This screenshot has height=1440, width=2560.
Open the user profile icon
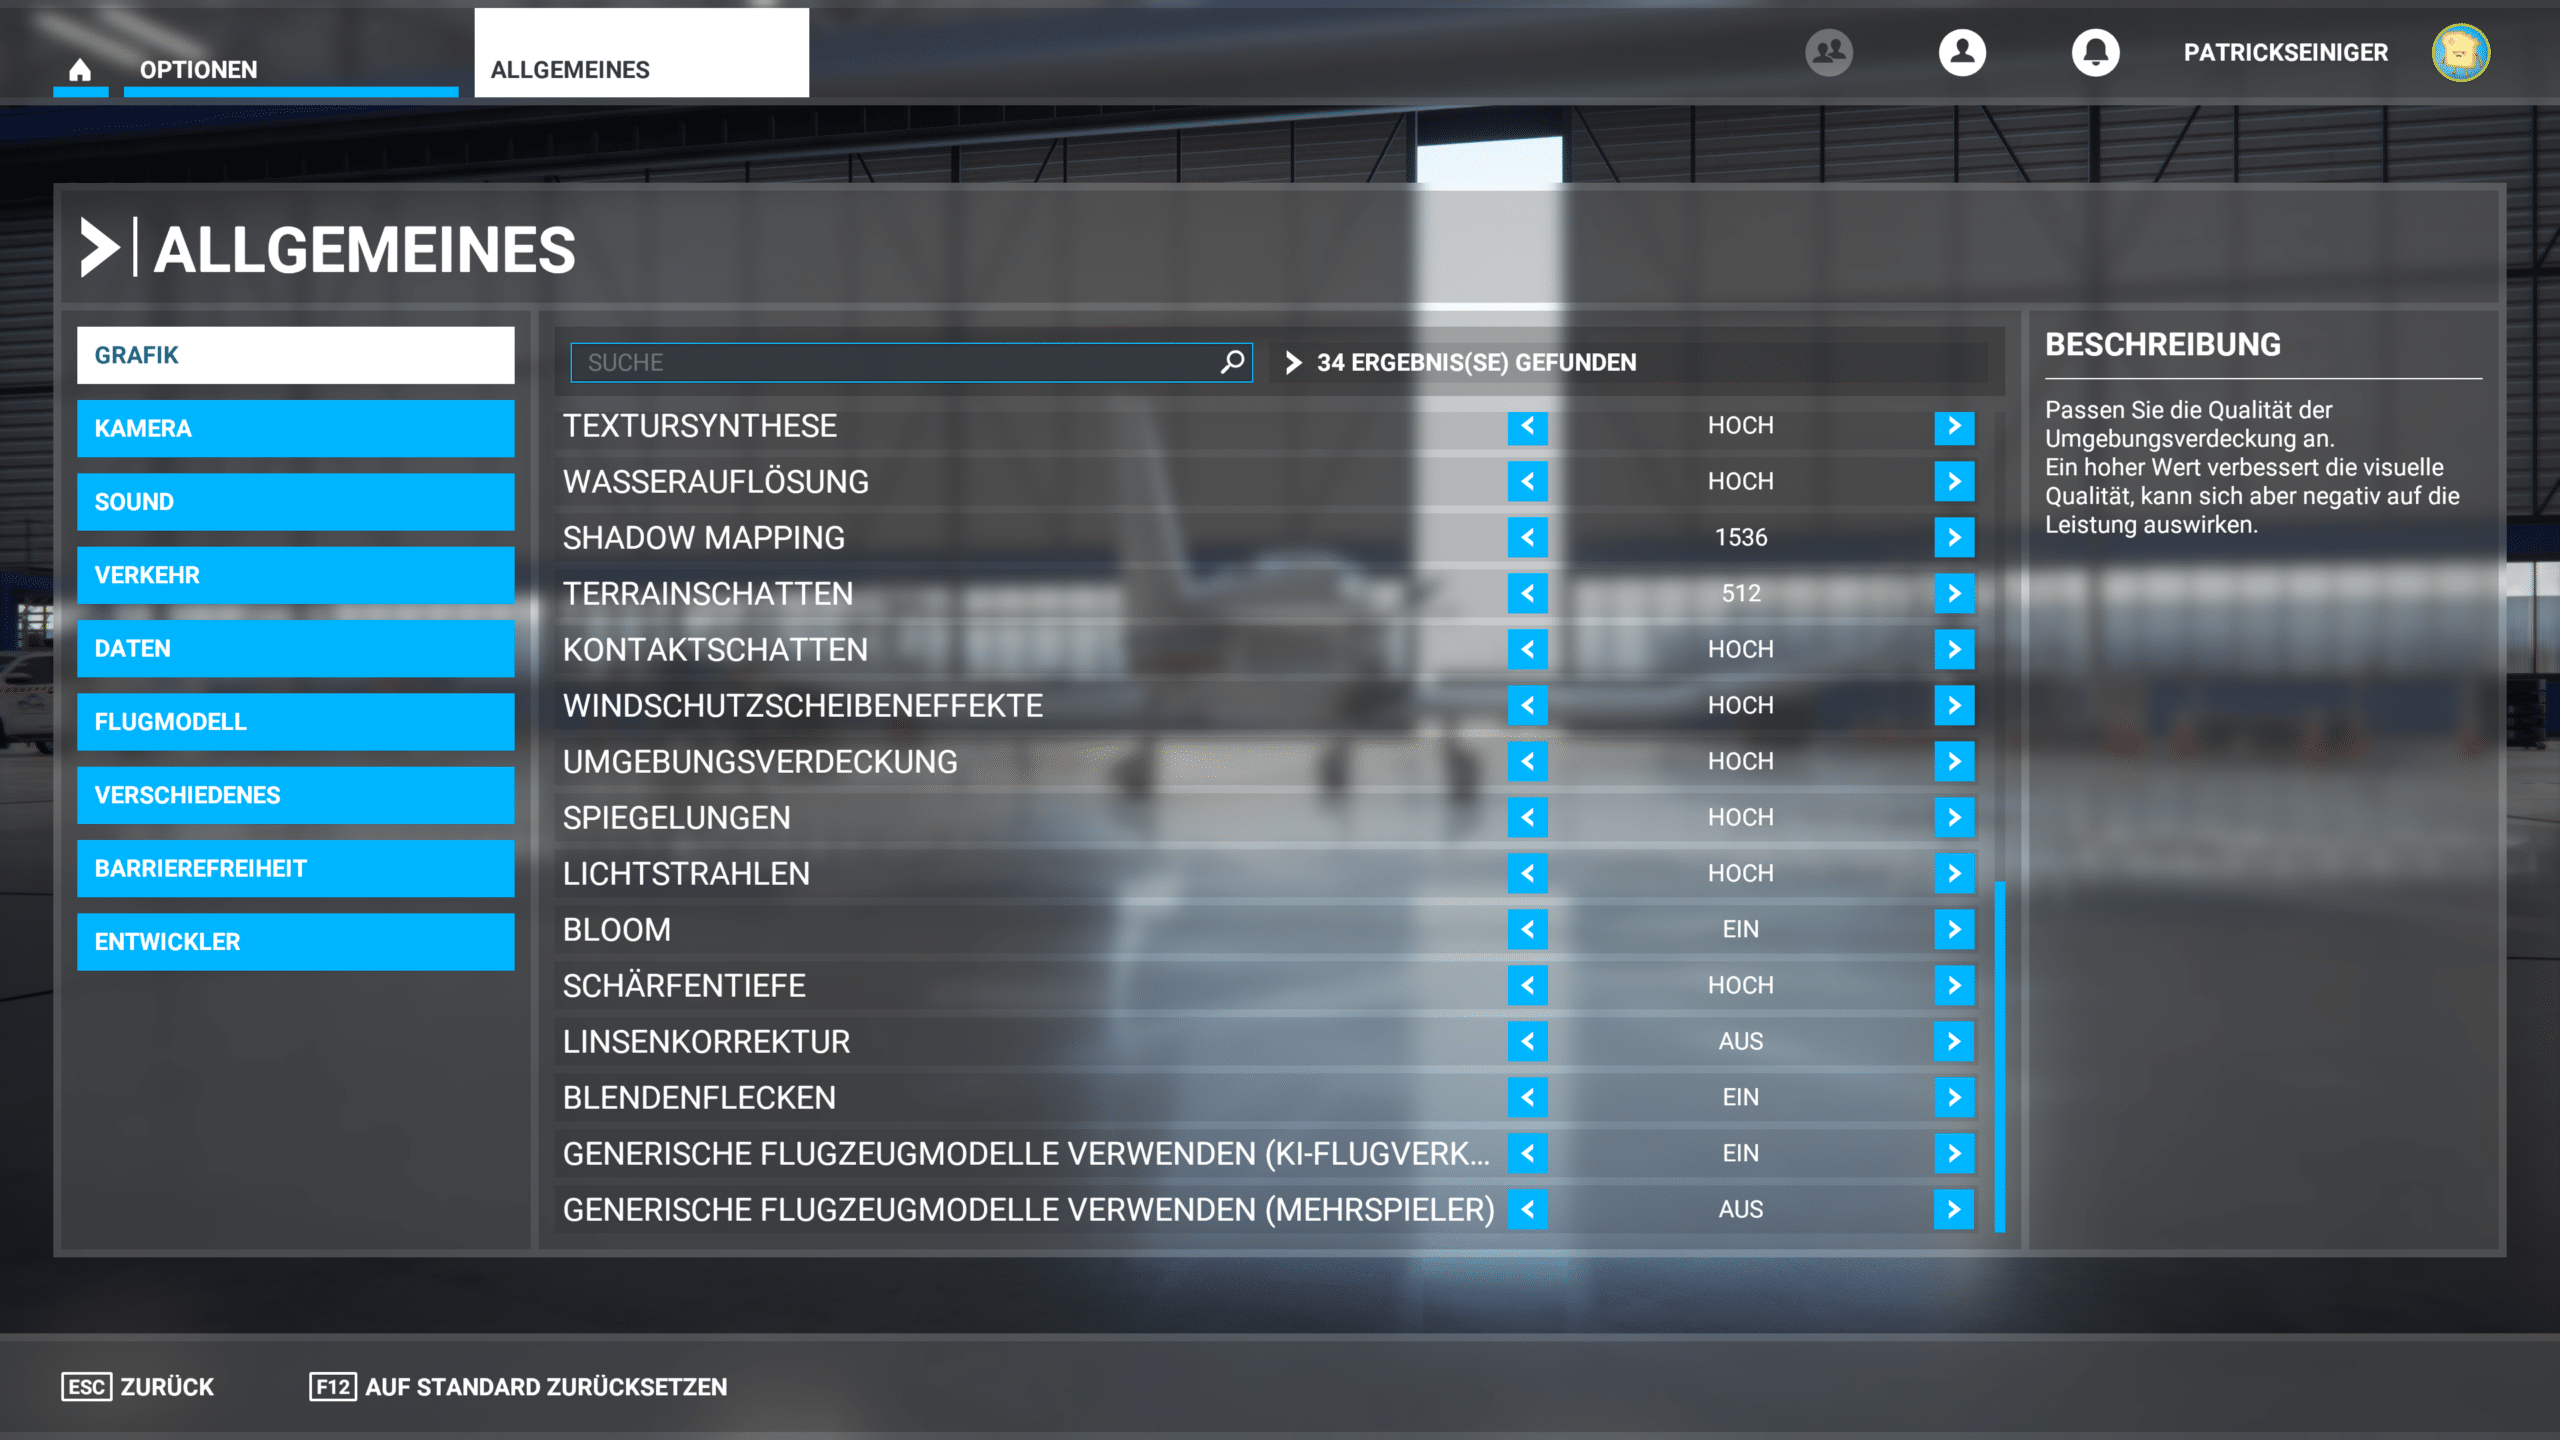[x=1962, y=52]
